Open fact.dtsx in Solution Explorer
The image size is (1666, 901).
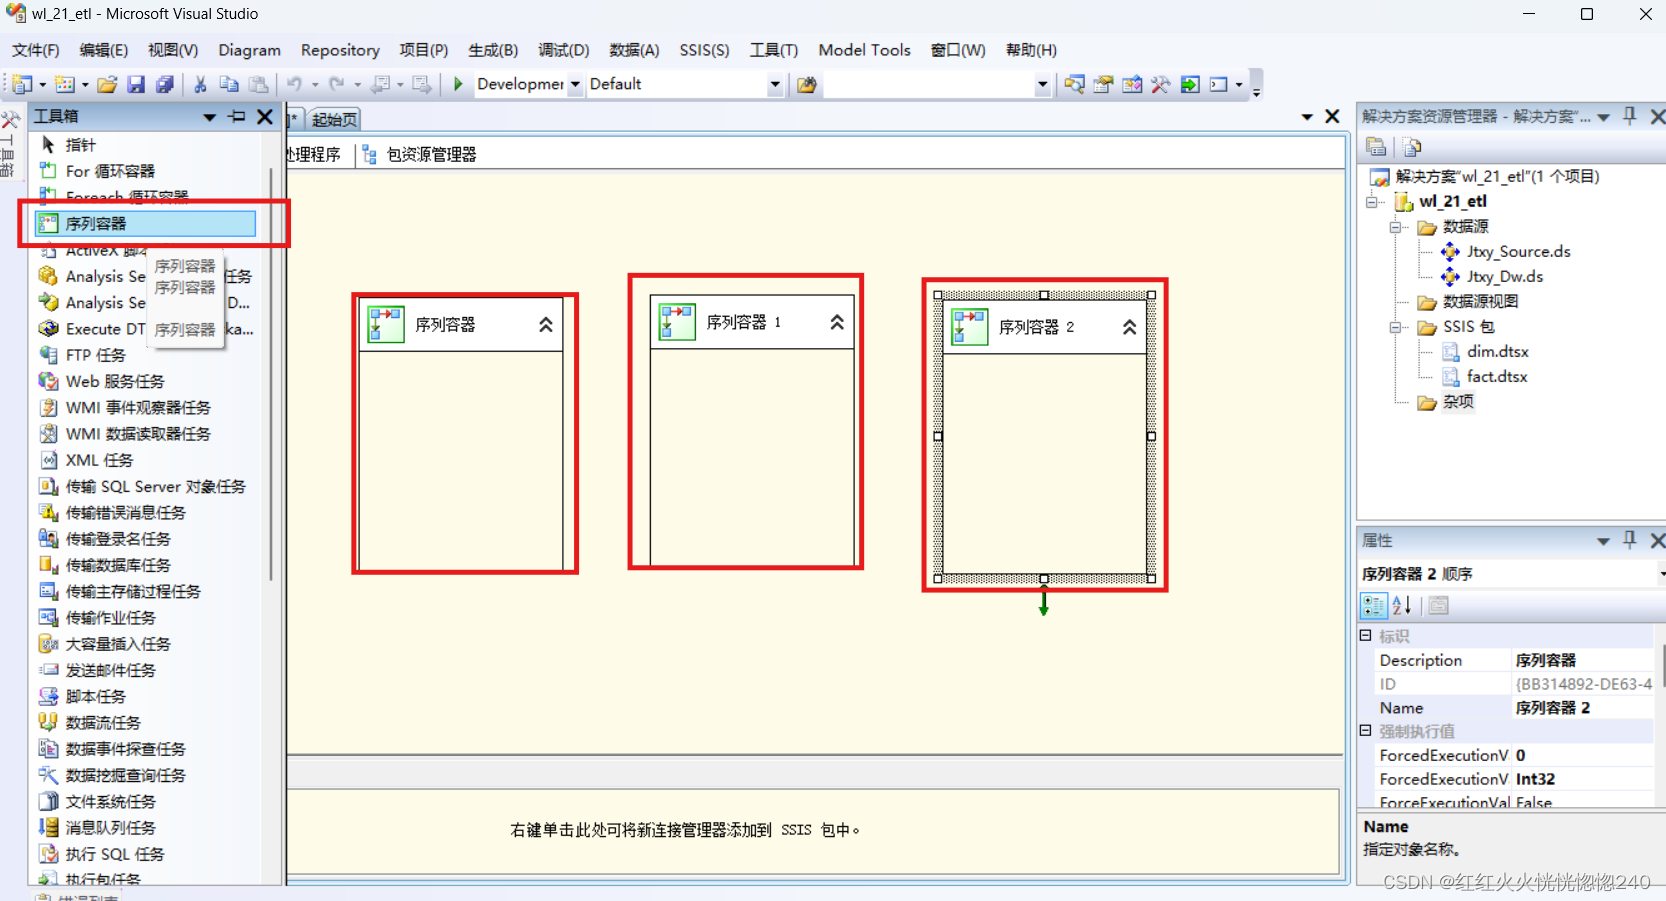[x=1496, y=377]
